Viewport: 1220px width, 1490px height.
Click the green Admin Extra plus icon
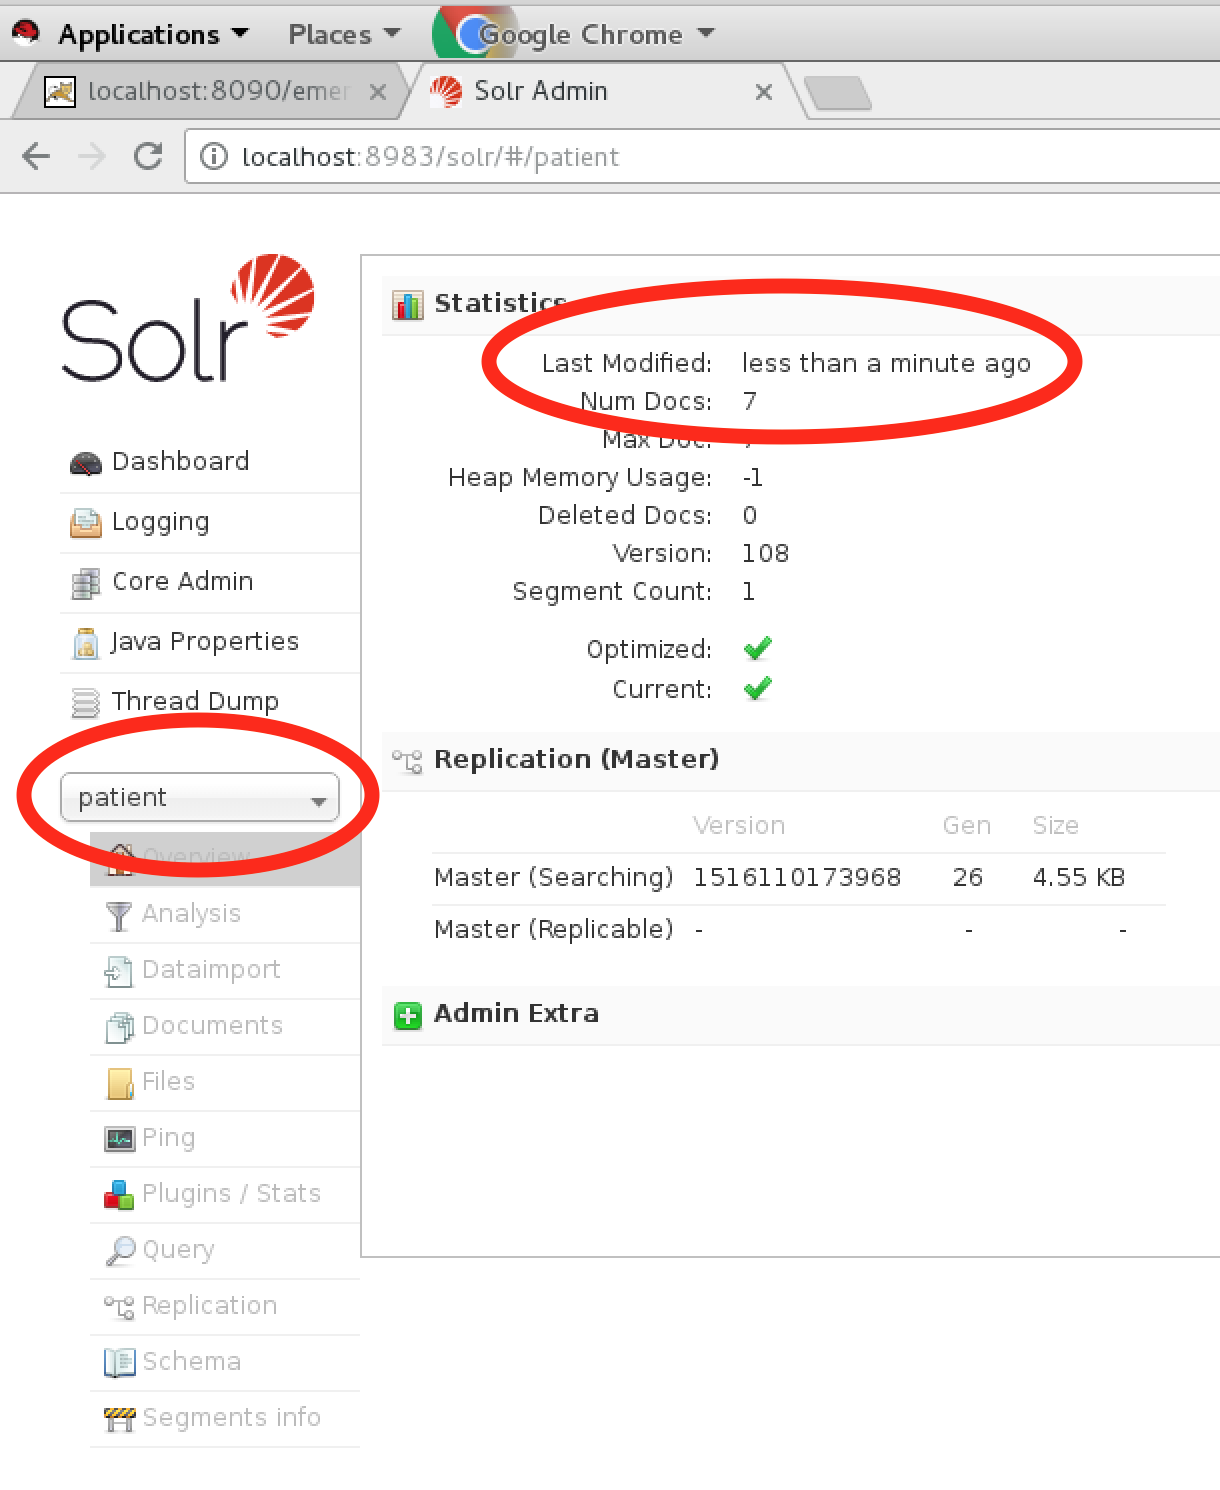pos(408,1016)
